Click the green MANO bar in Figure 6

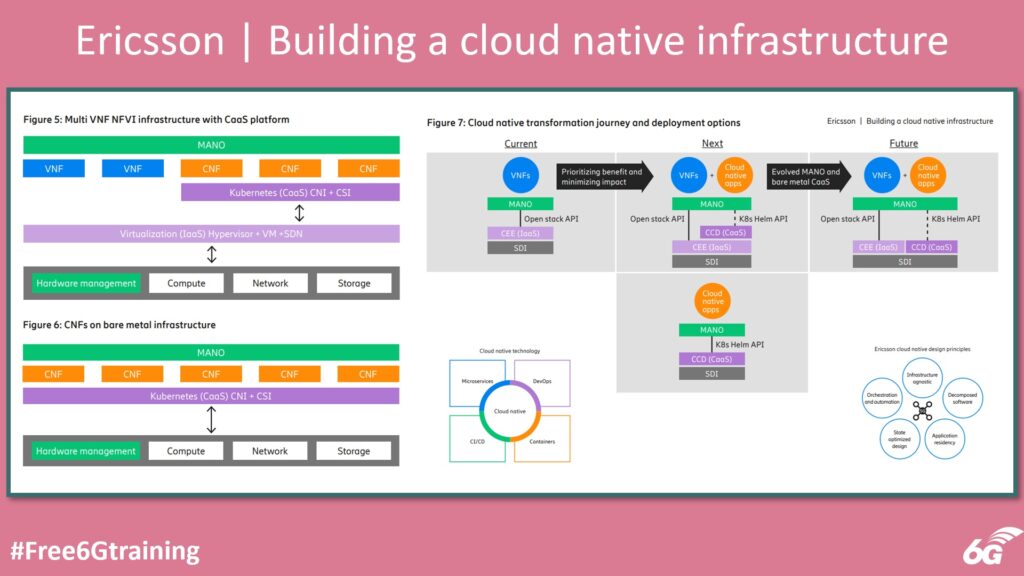[x=211, y=353]
